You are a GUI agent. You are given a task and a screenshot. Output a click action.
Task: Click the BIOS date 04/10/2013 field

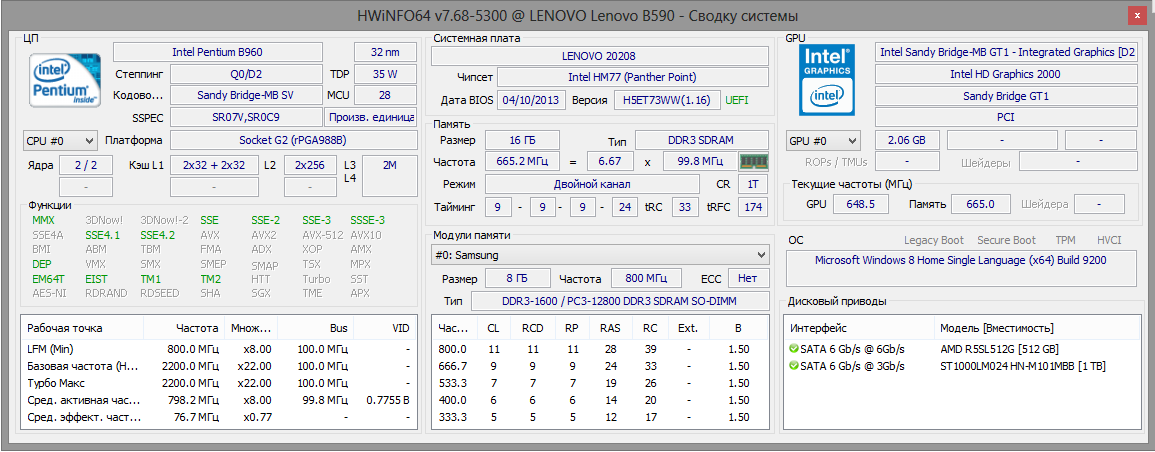pyautogui.click(x=530, y=100)
